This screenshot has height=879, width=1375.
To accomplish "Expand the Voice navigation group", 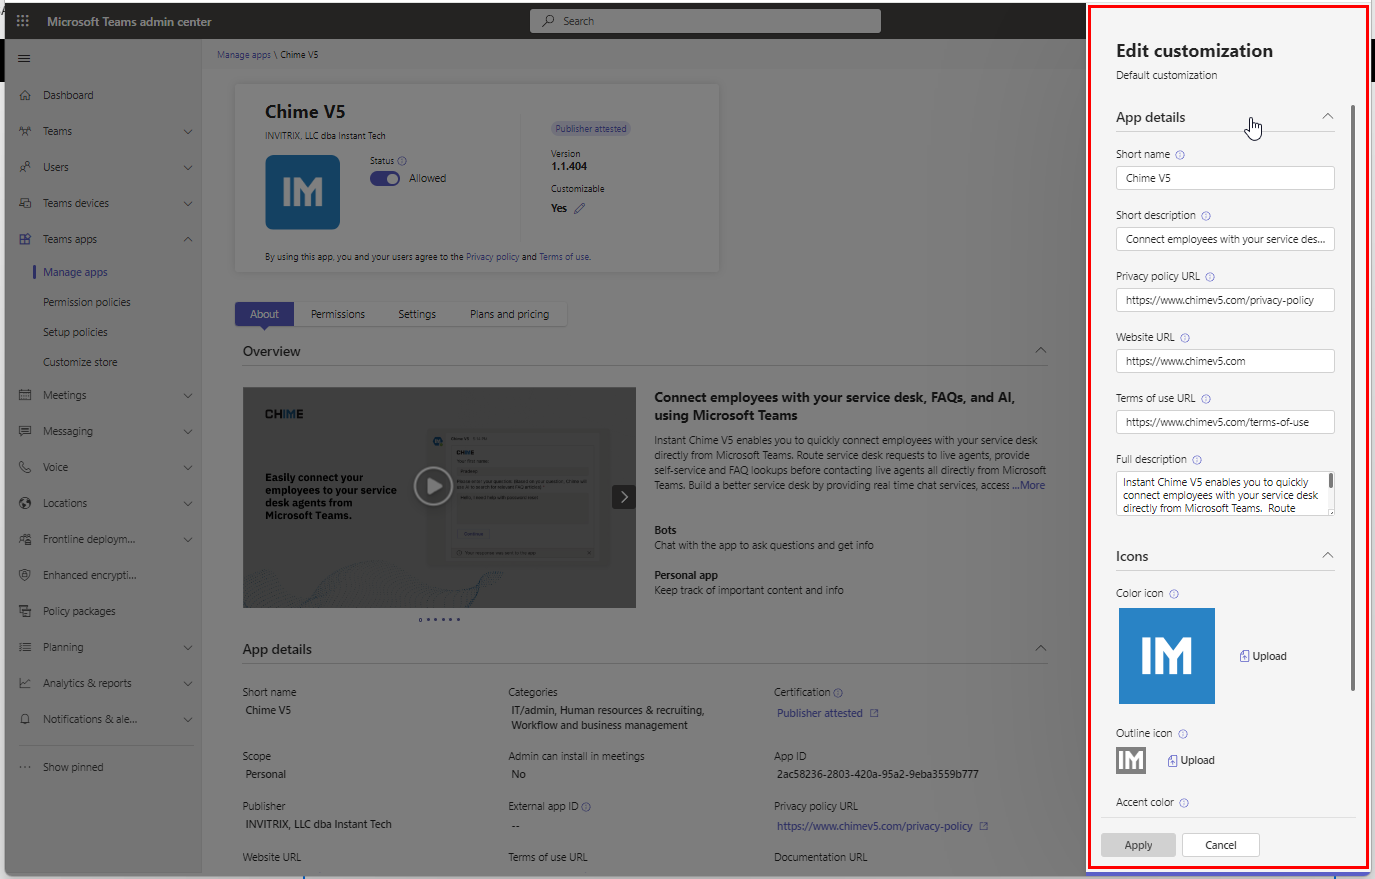I will [x=188, y=467].
